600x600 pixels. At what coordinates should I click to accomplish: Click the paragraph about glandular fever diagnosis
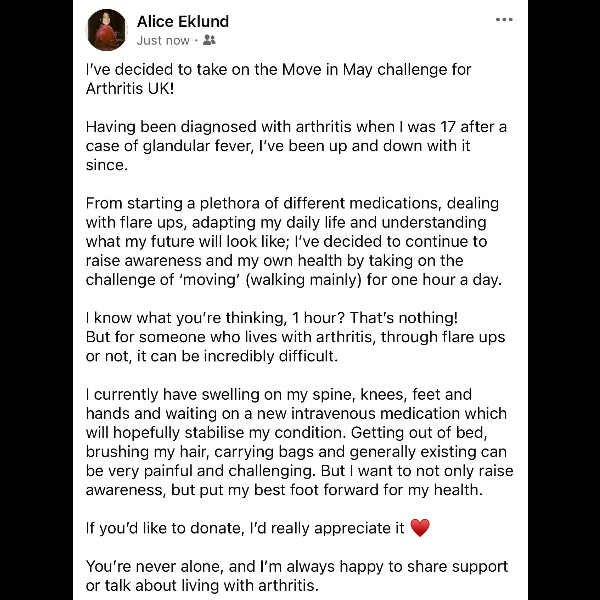pos(295,146)
